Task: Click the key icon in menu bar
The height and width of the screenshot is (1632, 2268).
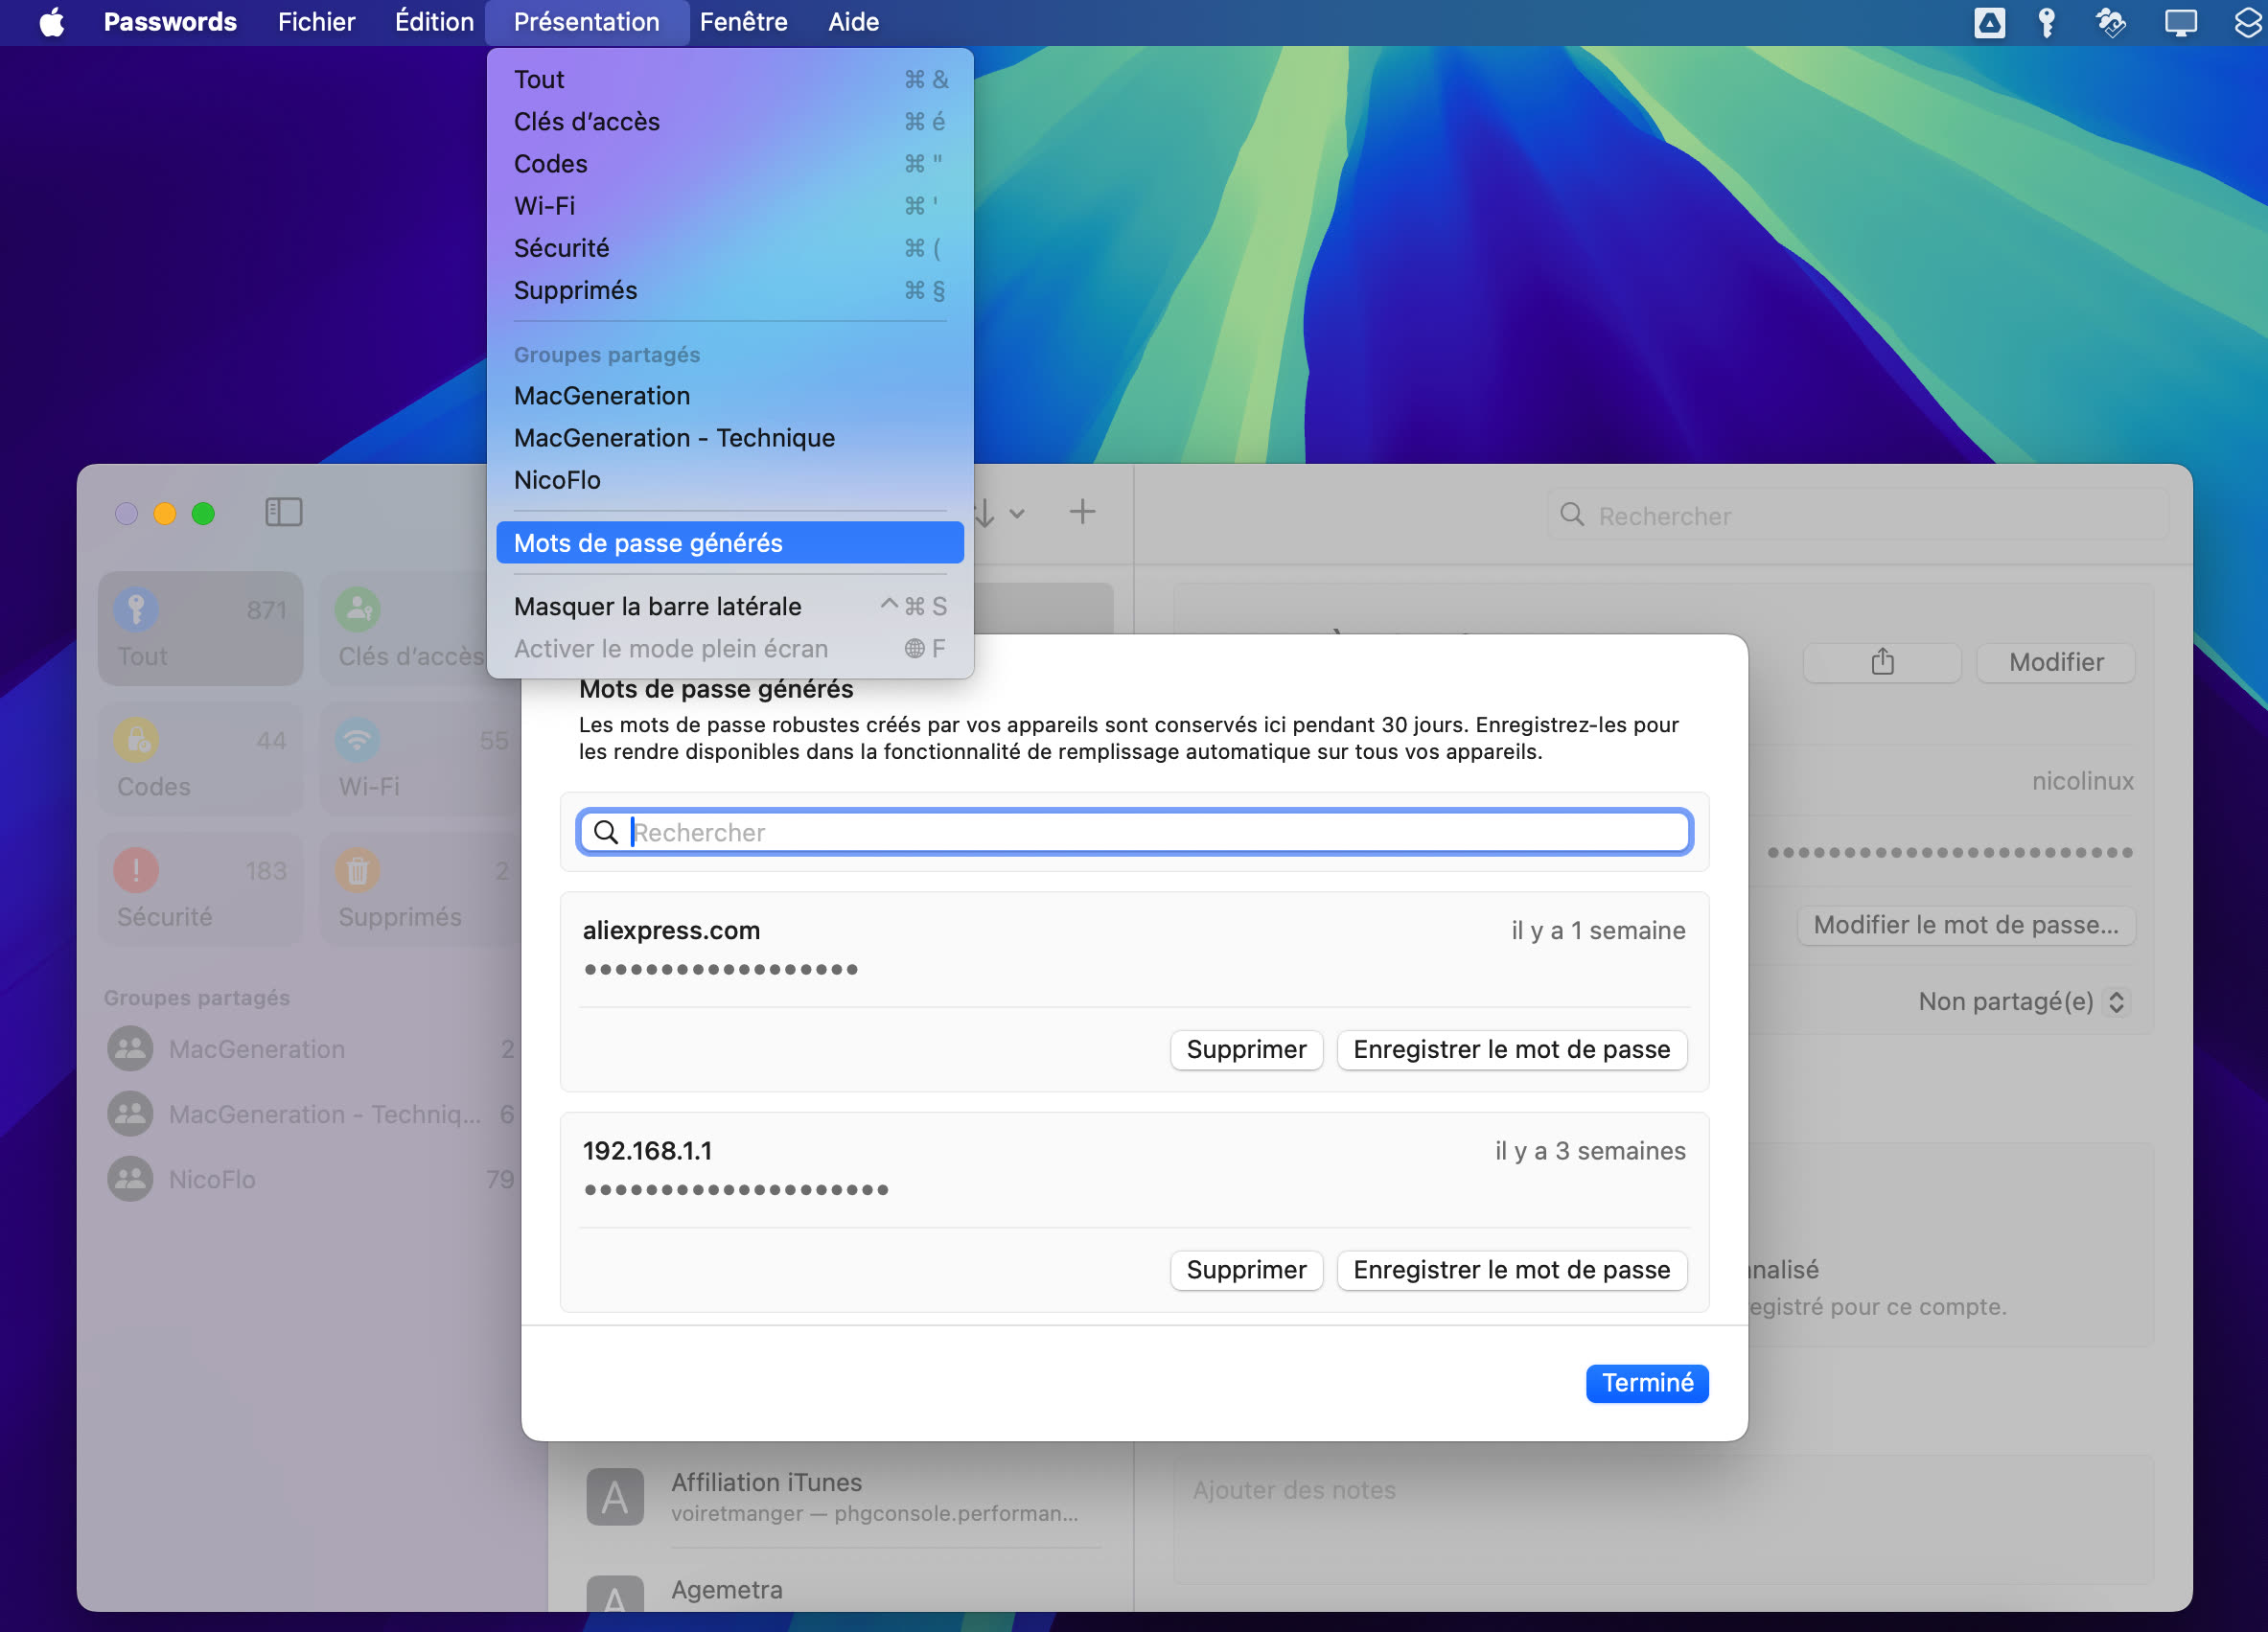Action: tap(2046, 22)
